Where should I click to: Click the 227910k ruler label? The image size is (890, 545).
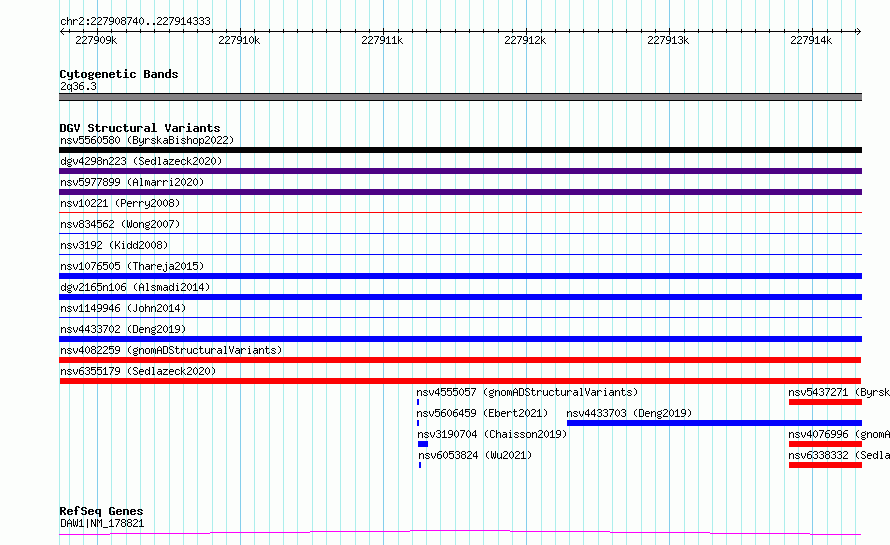point(239,40)
